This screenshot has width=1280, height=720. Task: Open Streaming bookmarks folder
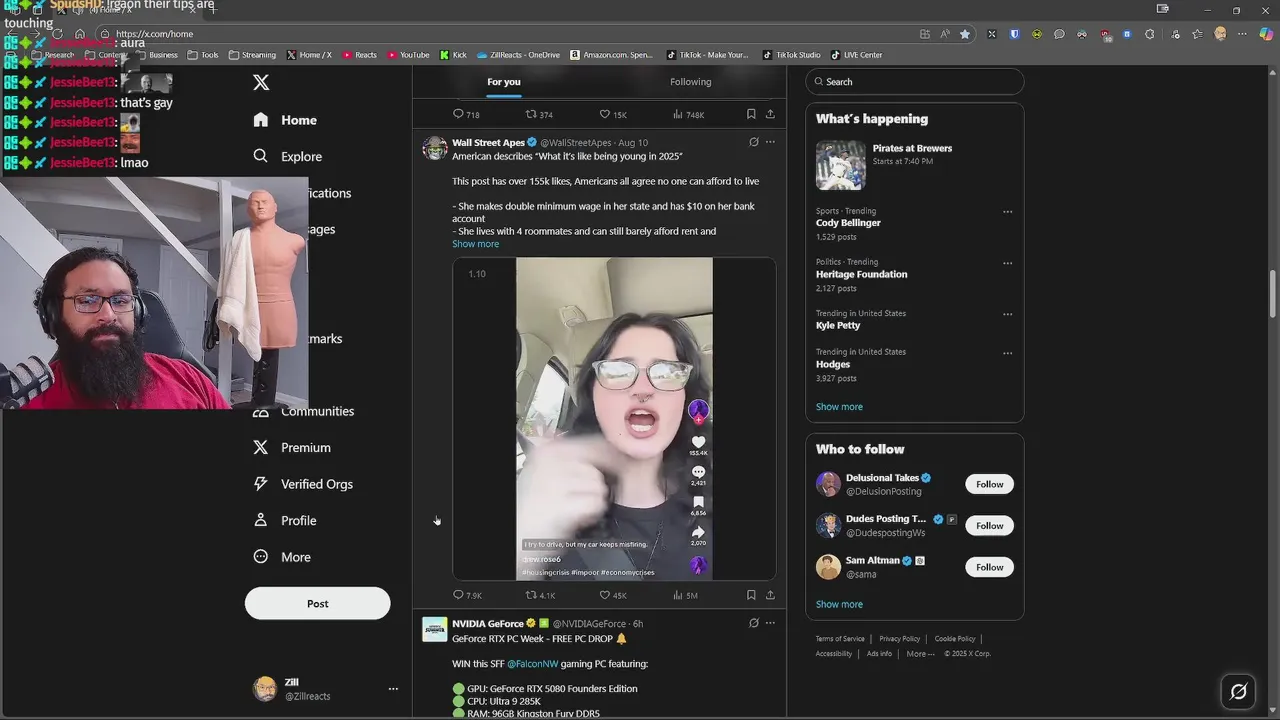click(252, 55)
